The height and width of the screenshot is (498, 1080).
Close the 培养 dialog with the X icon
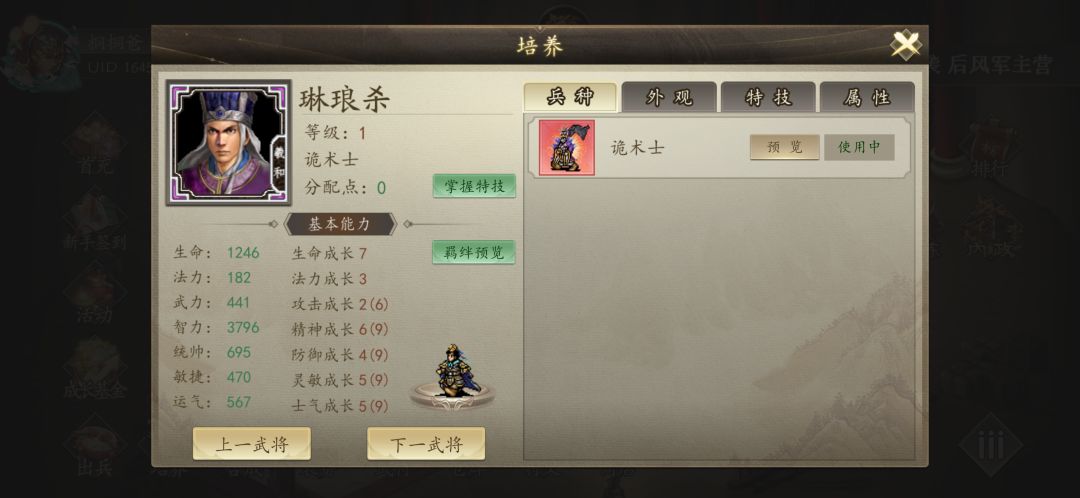pos(906,45)
